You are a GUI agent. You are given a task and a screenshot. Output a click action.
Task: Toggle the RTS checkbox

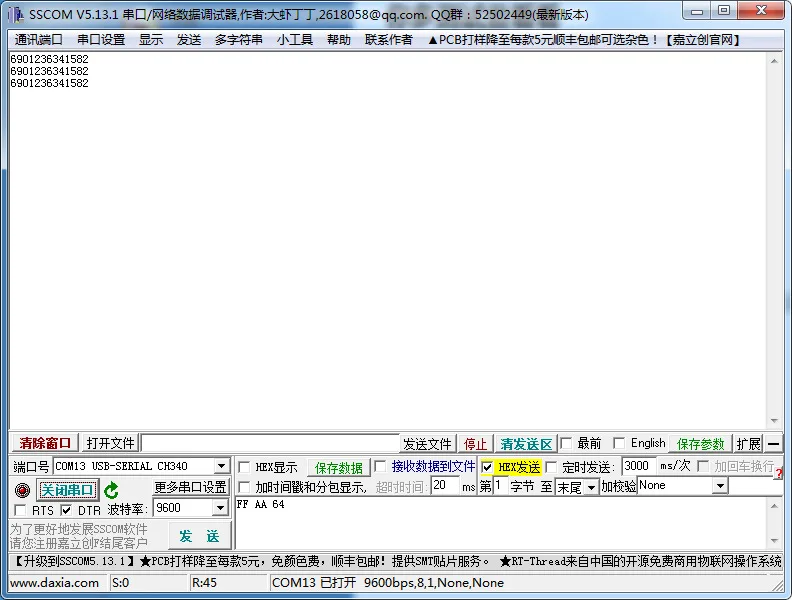[x=20, y=510]
